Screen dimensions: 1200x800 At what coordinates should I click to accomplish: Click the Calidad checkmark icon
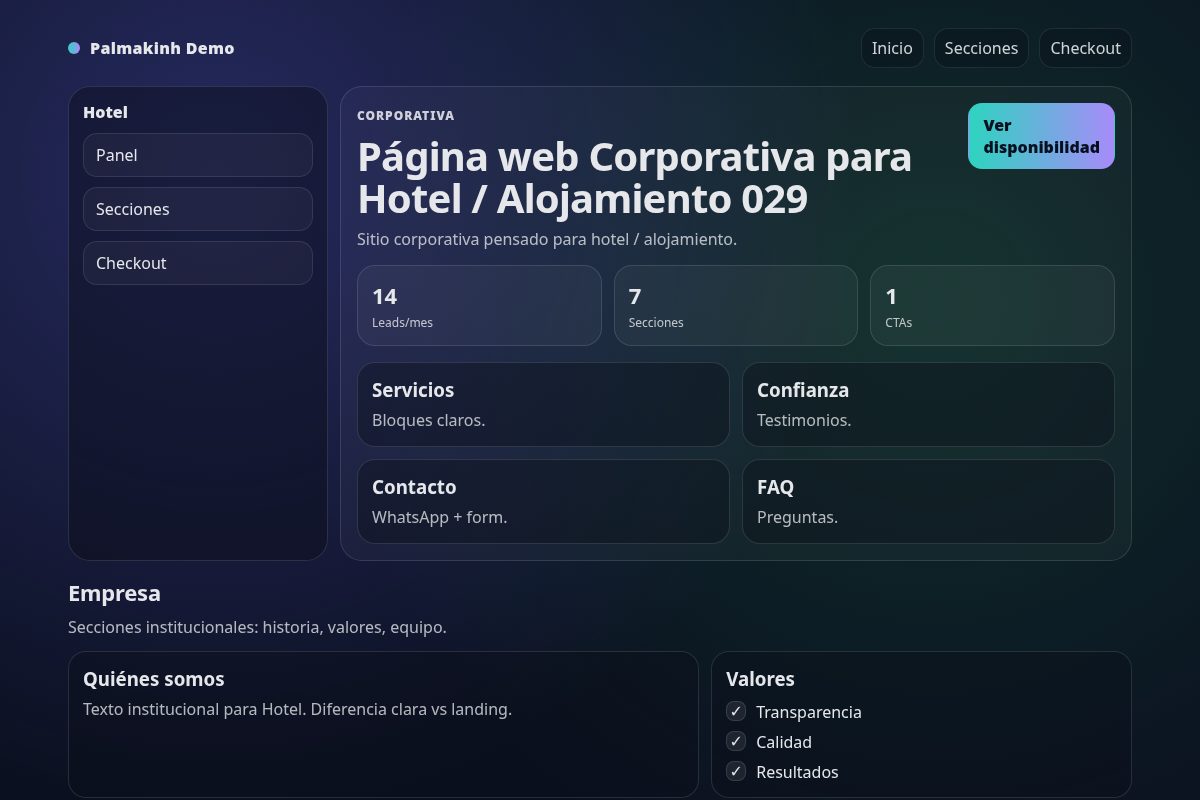pos(735,741)
